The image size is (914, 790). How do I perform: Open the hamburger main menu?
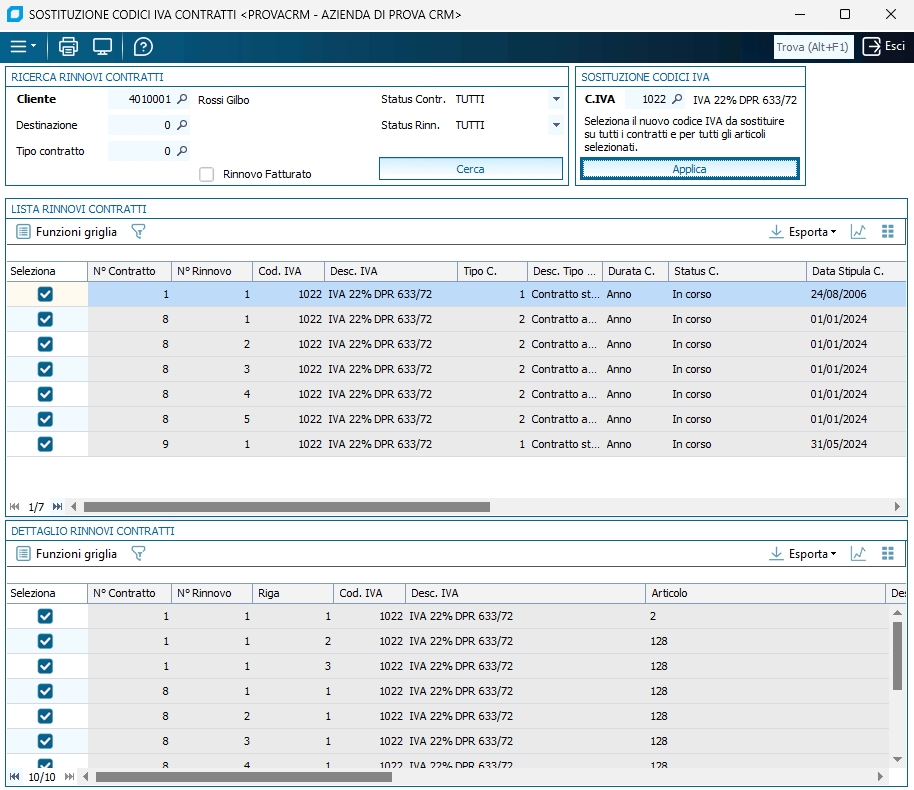pyautogui.click(x=21, y=47)
